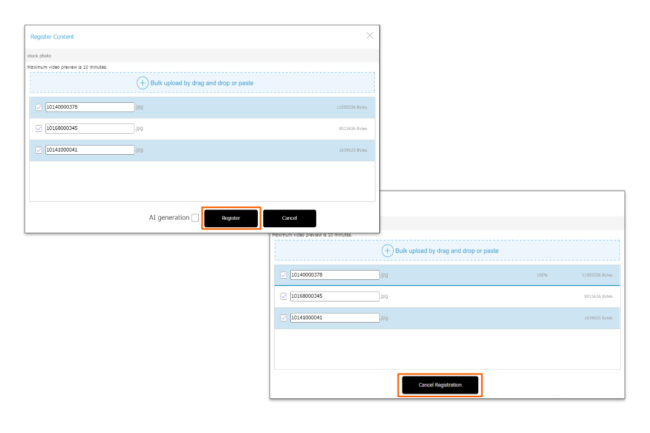Click the 10140000378 field in the uploading dialog
Screen dimensions: 650x433
(x=334, y=275)
